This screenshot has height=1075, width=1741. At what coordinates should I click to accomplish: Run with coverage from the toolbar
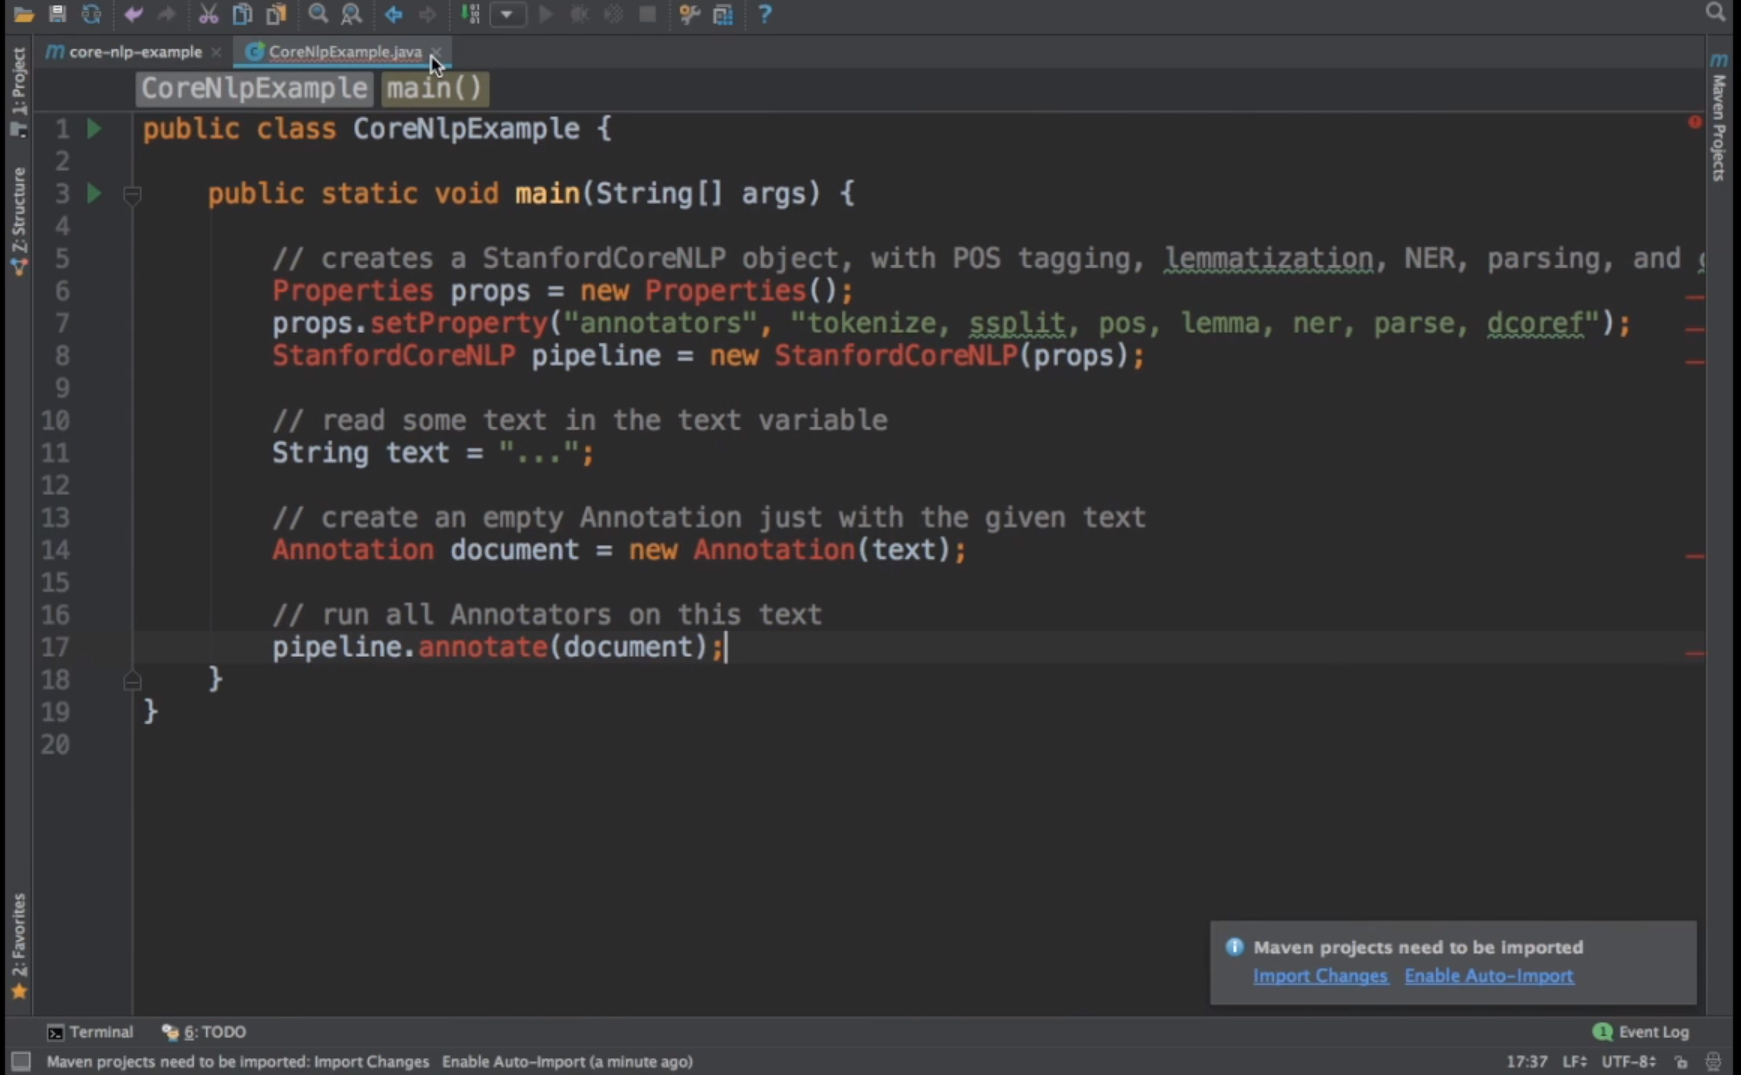point(614,14)
